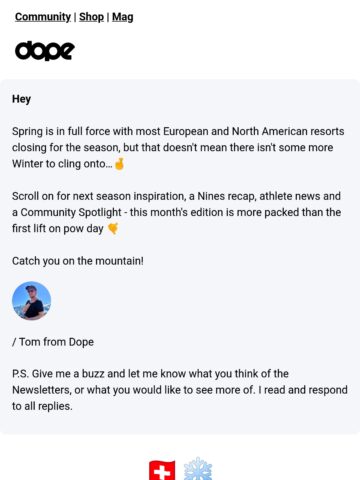Screen dimensions: 360x480
Task: Click the Dope brand logo
Action: tap(45, 51)
